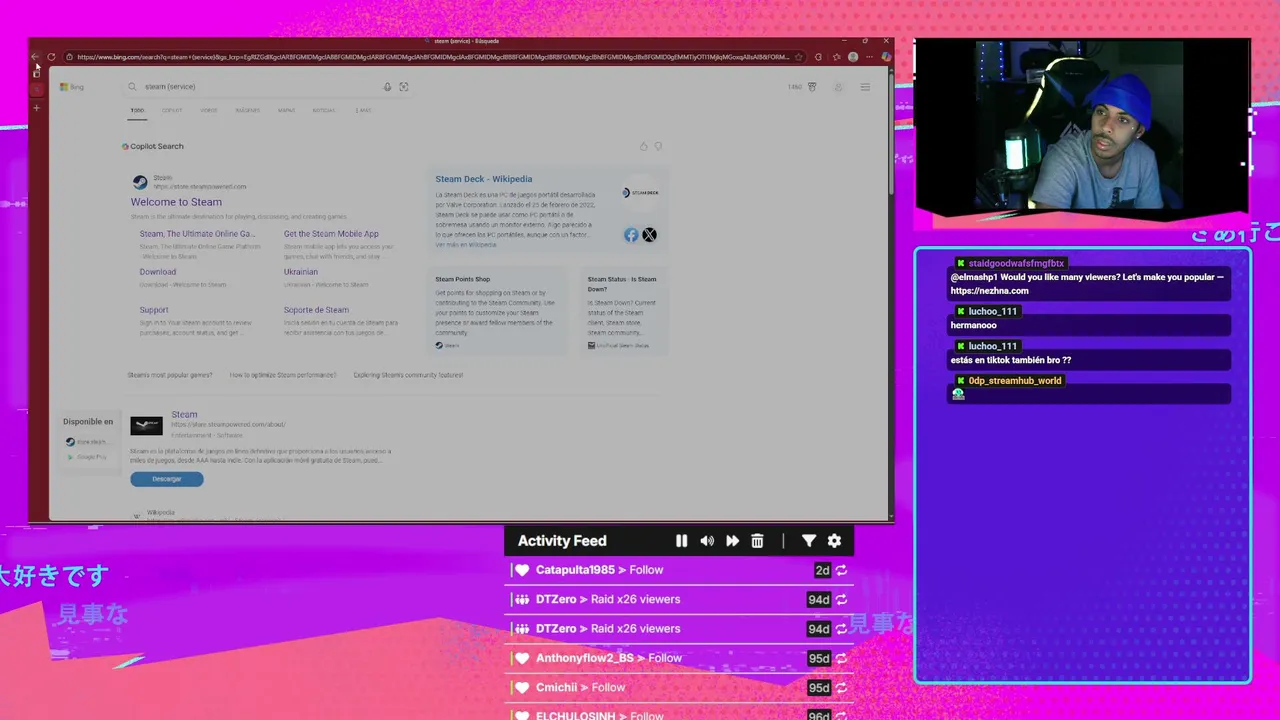Viewport: 1280px width, 720px height.
Task: Open Bing Rewards points medal icon
Action: 812,87
